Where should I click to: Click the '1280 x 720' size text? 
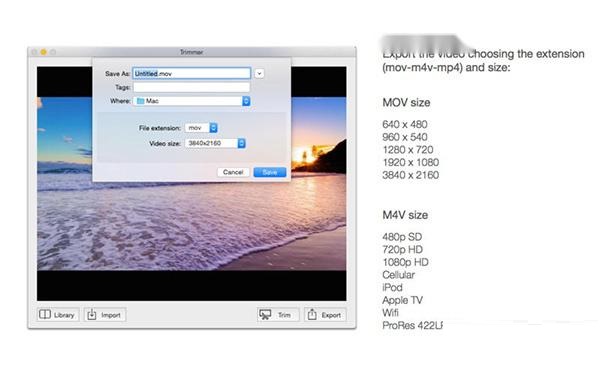click(x=408, y=150)
